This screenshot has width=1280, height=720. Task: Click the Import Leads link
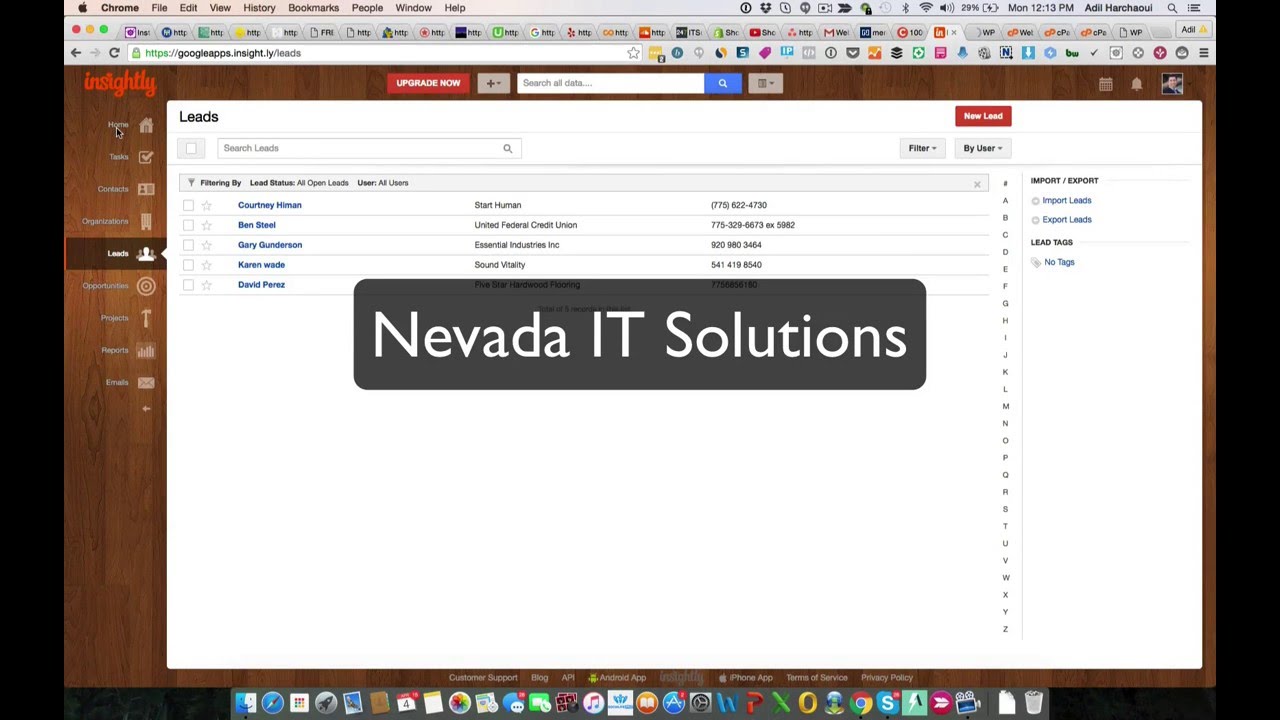pyautogui.click(x=1066, y=200)
